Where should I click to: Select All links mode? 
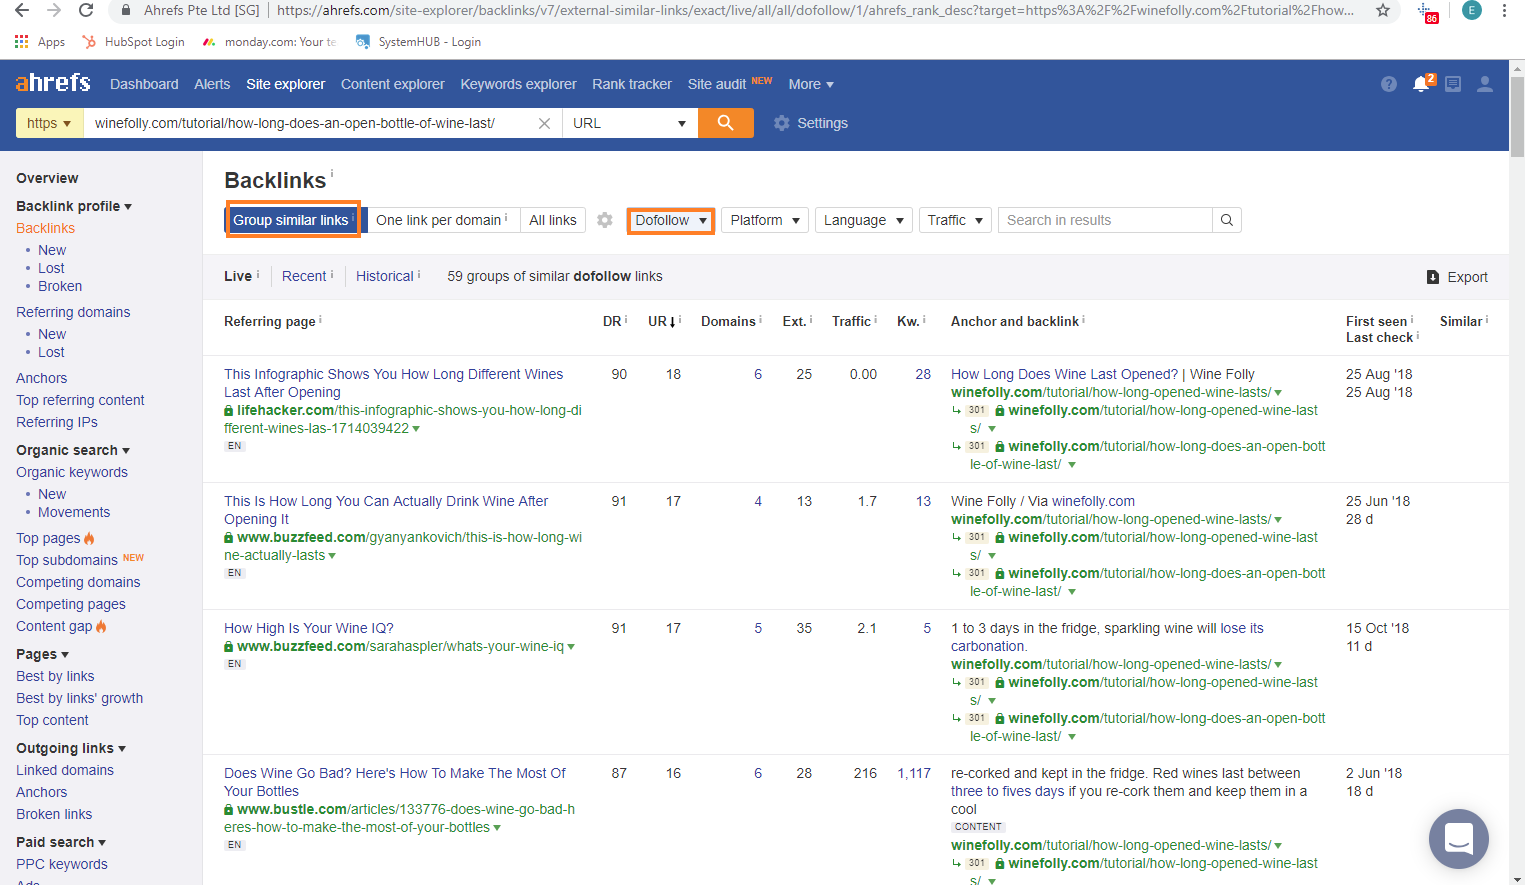(x=553, y=220)
